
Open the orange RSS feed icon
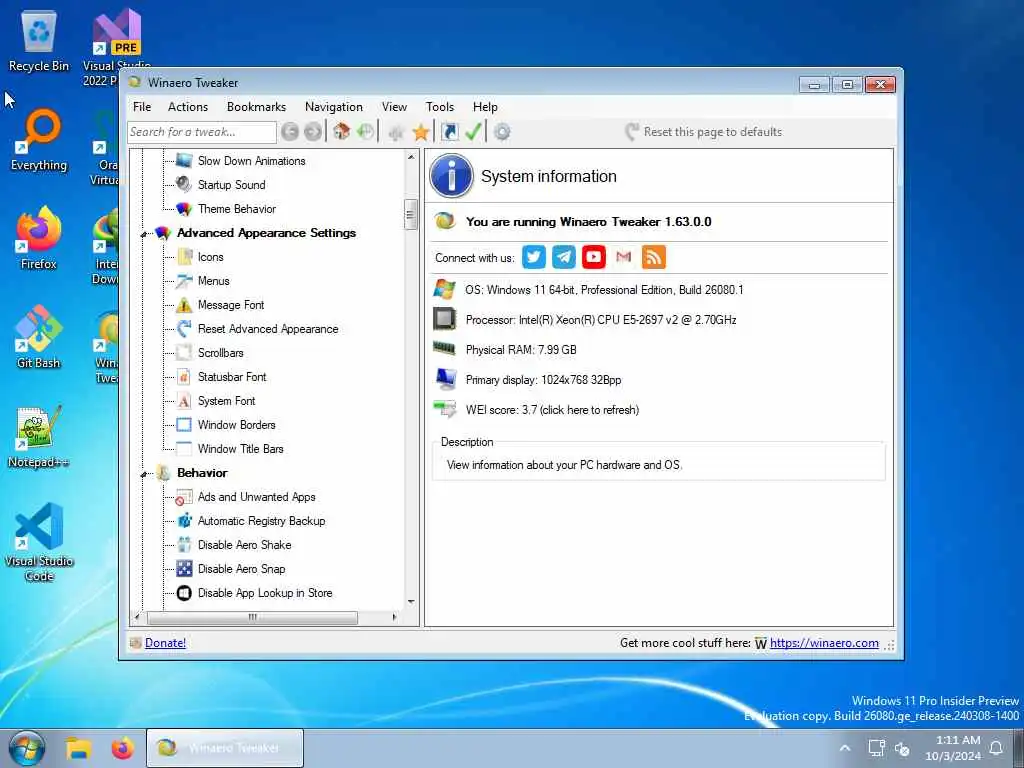pyautogui.click(x=654, y=257)
